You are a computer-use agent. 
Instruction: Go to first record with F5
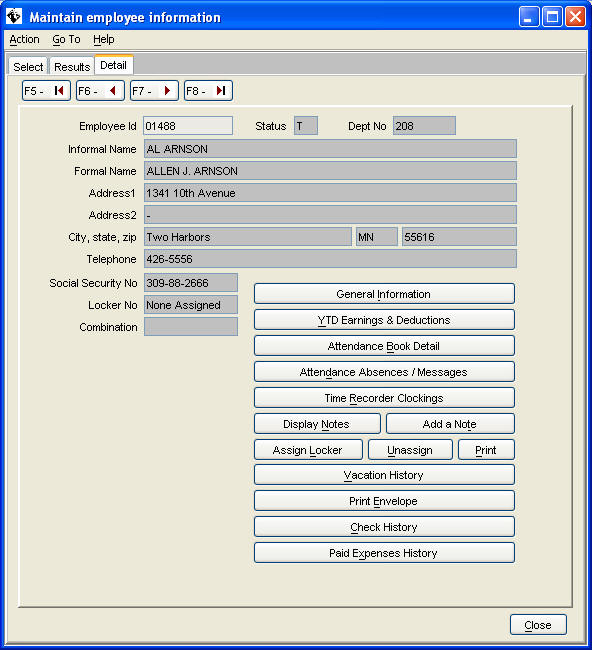point(46,91)
